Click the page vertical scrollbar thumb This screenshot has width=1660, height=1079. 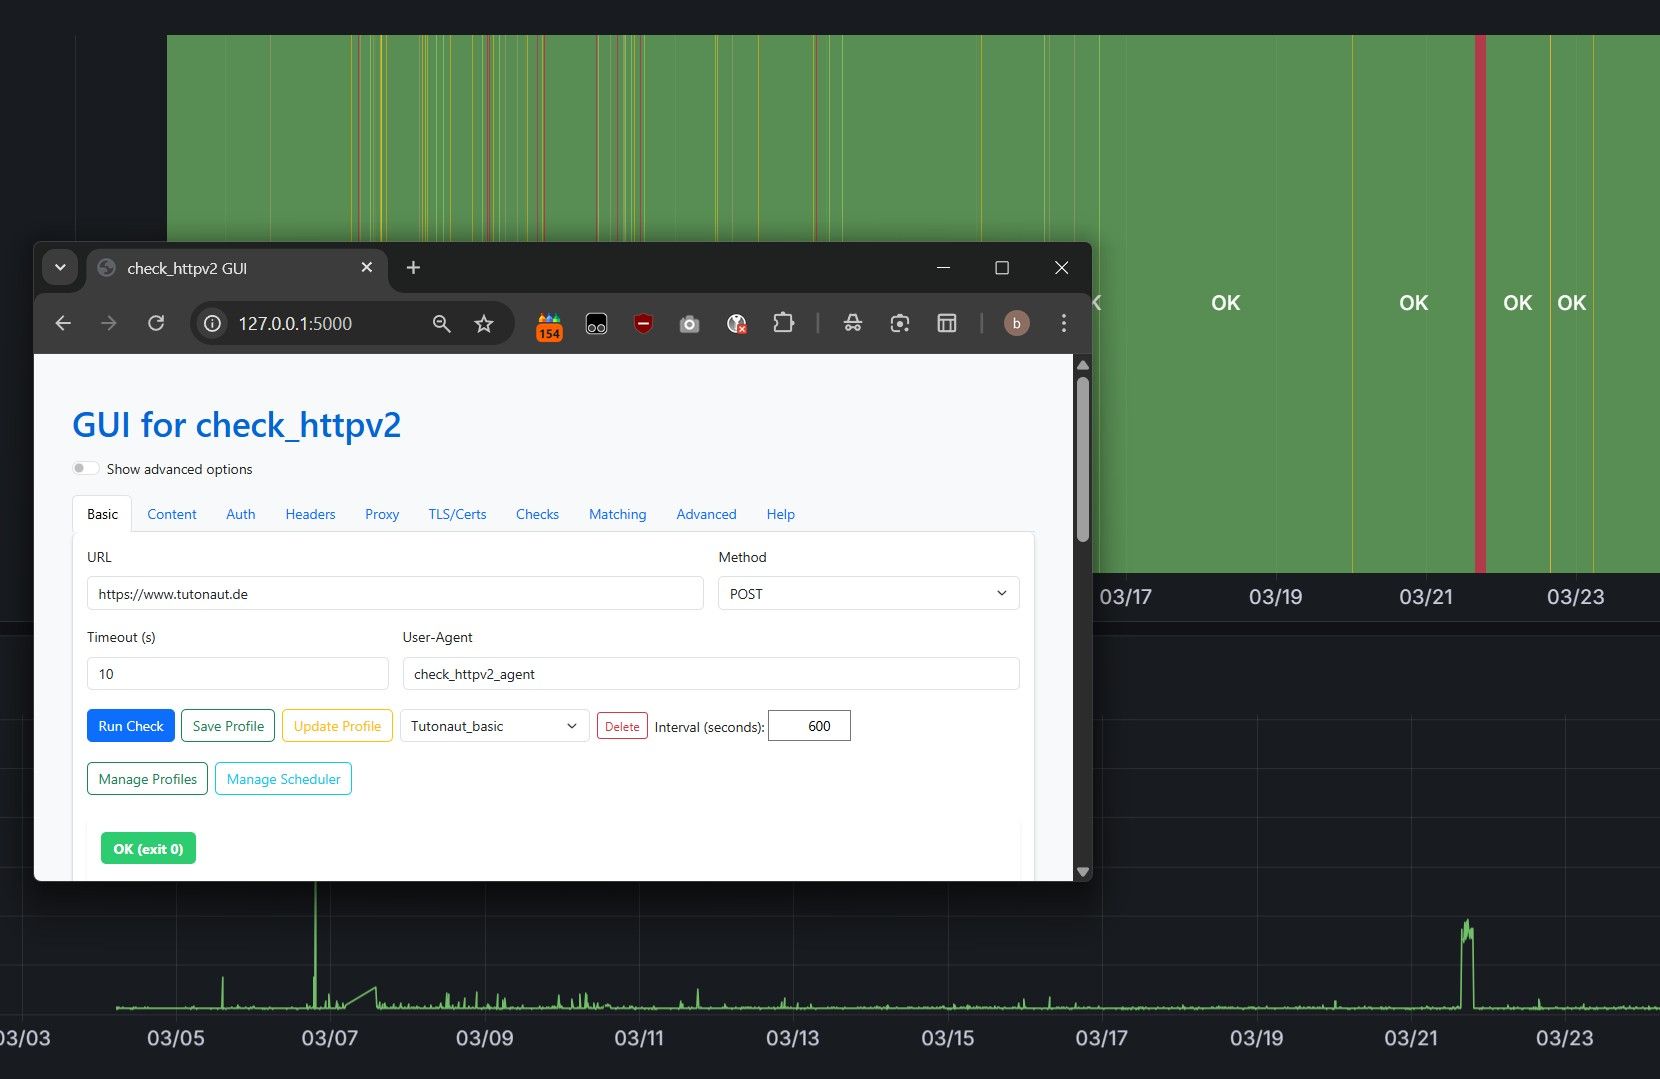click(x=1082, y=460)
